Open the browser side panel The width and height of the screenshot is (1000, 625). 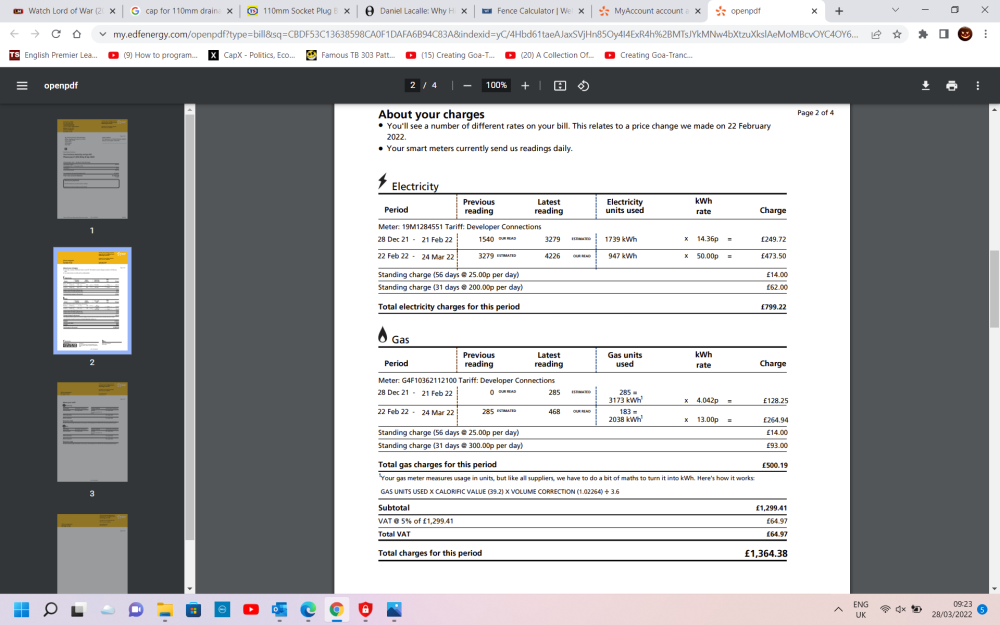(944, 34)
